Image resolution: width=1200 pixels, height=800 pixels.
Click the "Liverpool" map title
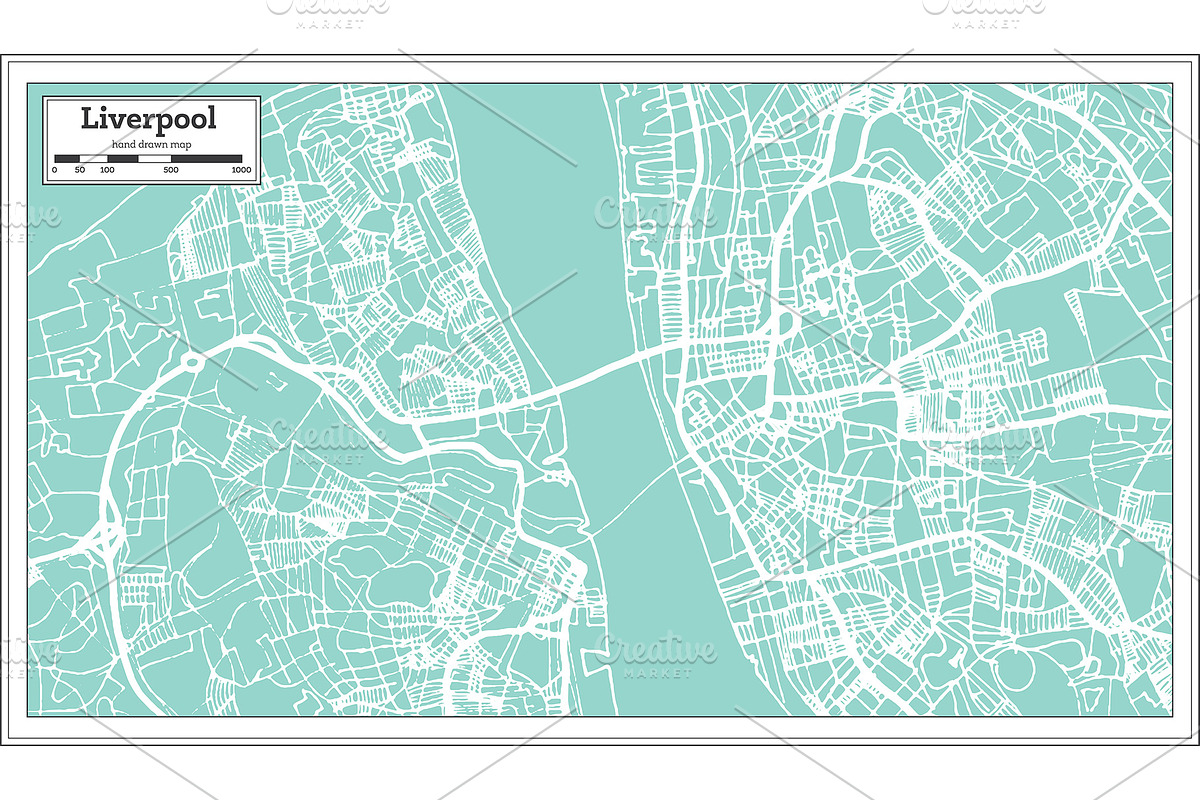[x=148, y=120]
